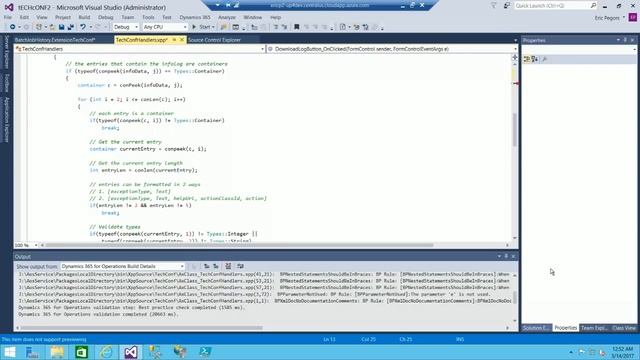Image resolution: width=640 pixels, height=360 pixels.
Task: Select the Categorized view icon in Properties
Action: click(x=527, y=60)
